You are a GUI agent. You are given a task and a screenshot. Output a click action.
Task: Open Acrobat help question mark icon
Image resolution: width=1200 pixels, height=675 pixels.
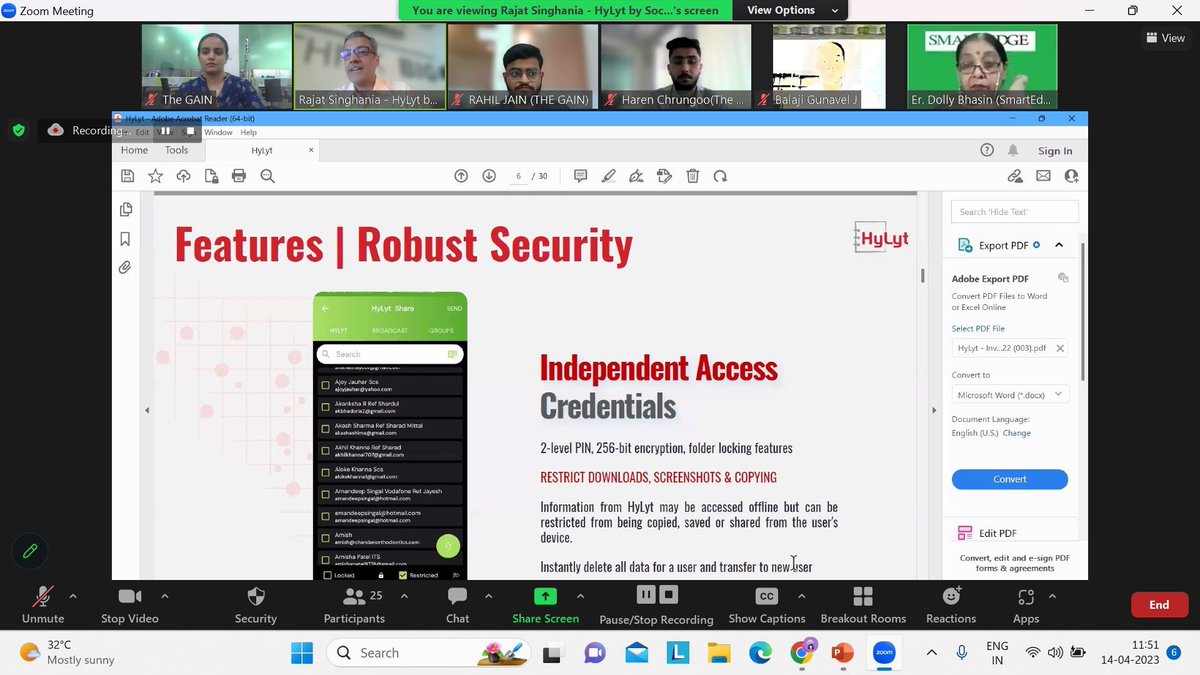[987, 150]
